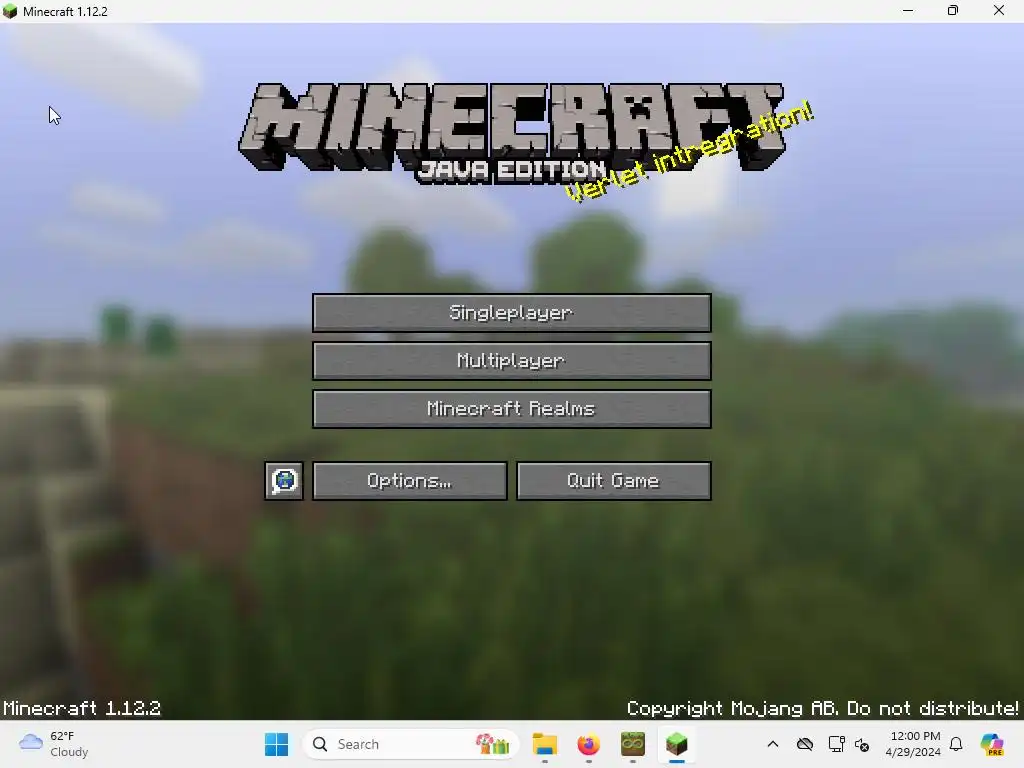
Task: Open the Options… settings button
Action: click(409, 481)
